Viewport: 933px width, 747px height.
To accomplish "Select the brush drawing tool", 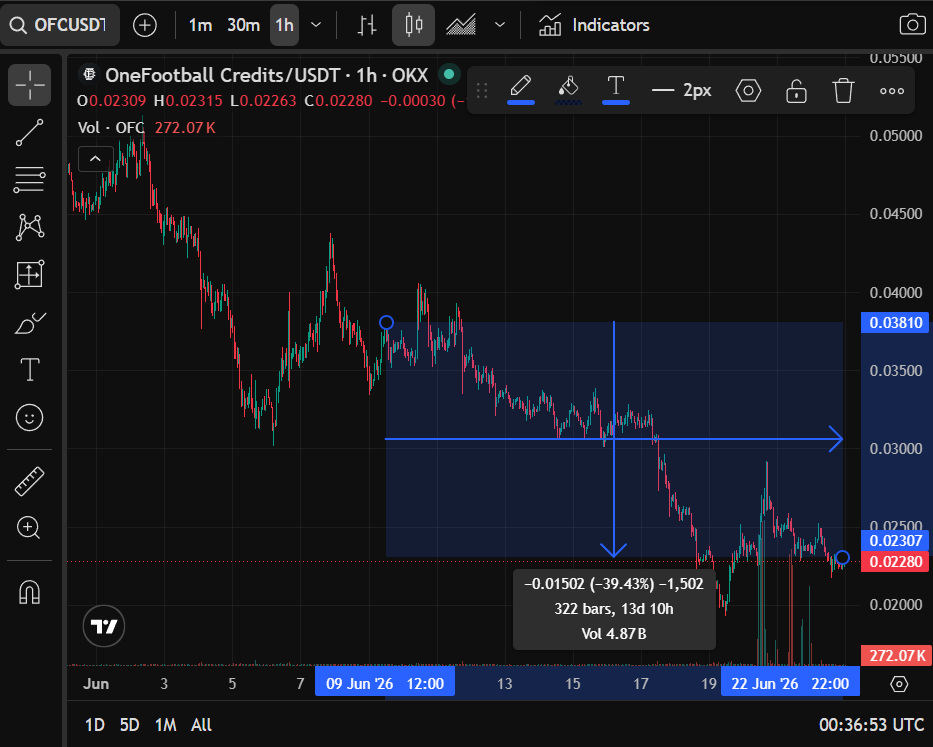I will (29, 322).
